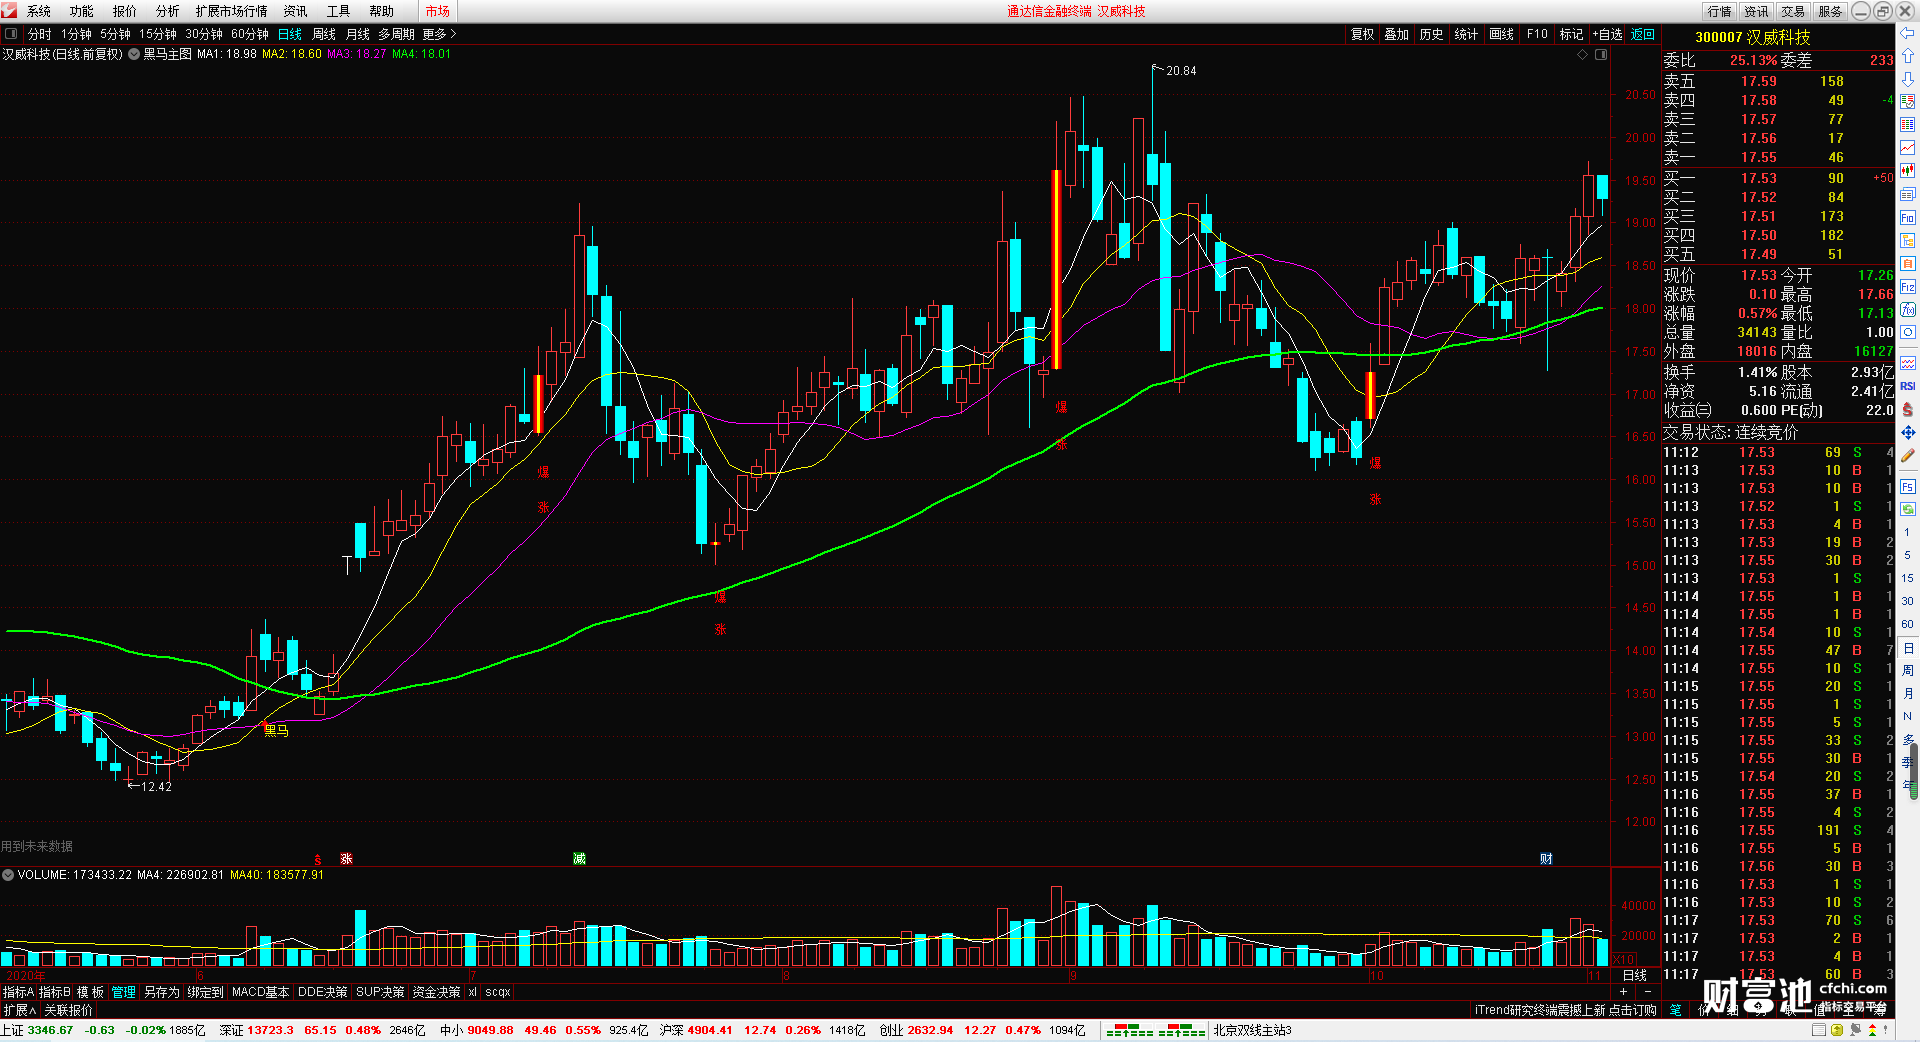Click the color grid list icon in sidebar

pos(1907,125)
